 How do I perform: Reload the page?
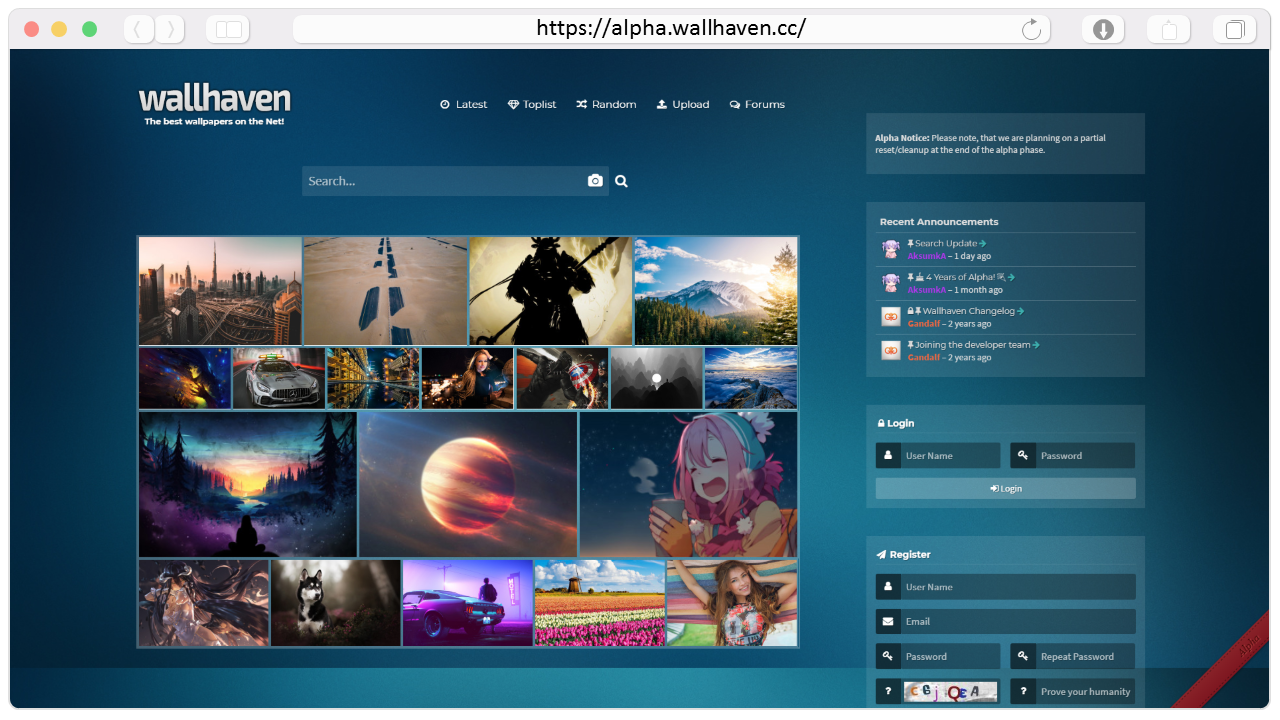[1031, 30]
